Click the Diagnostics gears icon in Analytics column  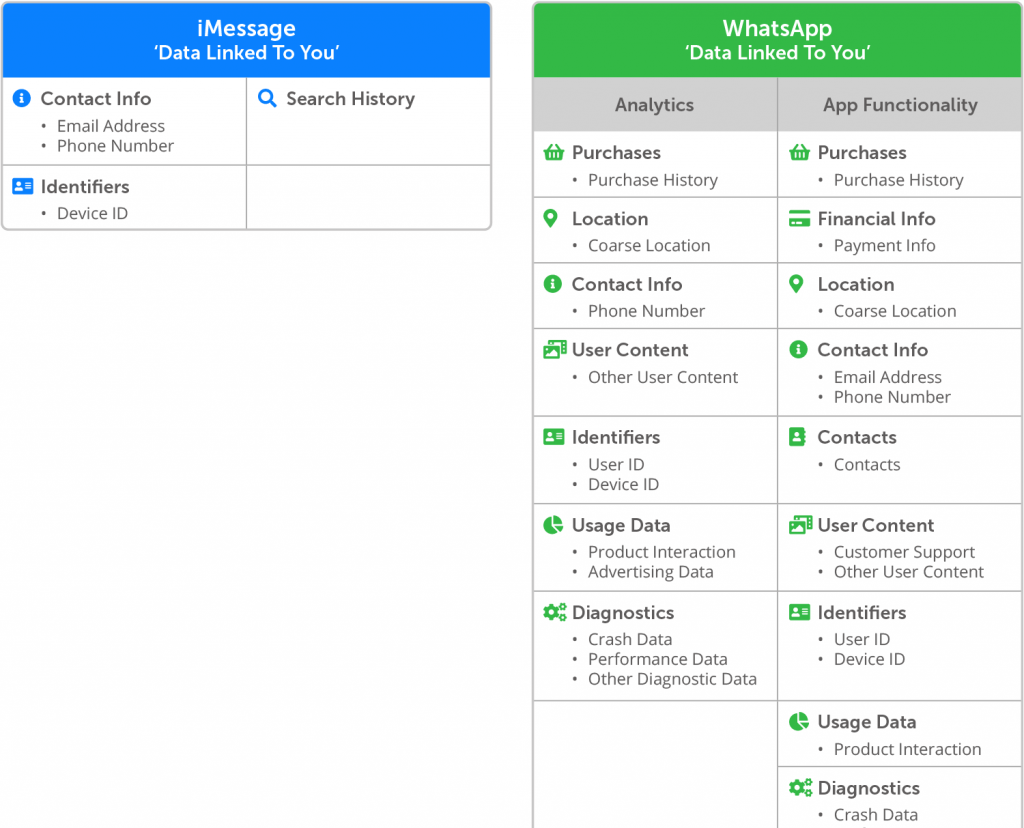[554, 612]
